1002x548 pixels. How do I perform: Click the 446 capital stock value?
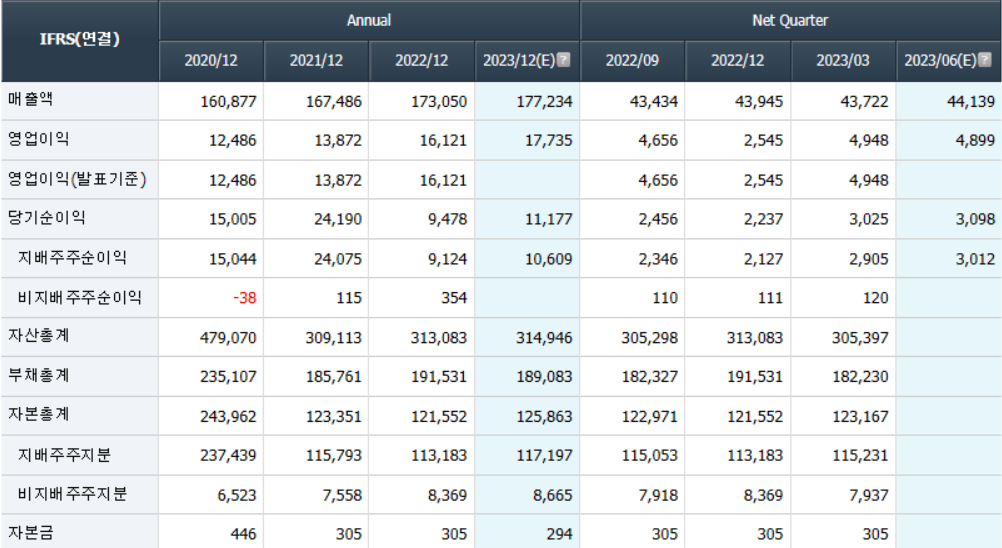click(x=243, y=535)
